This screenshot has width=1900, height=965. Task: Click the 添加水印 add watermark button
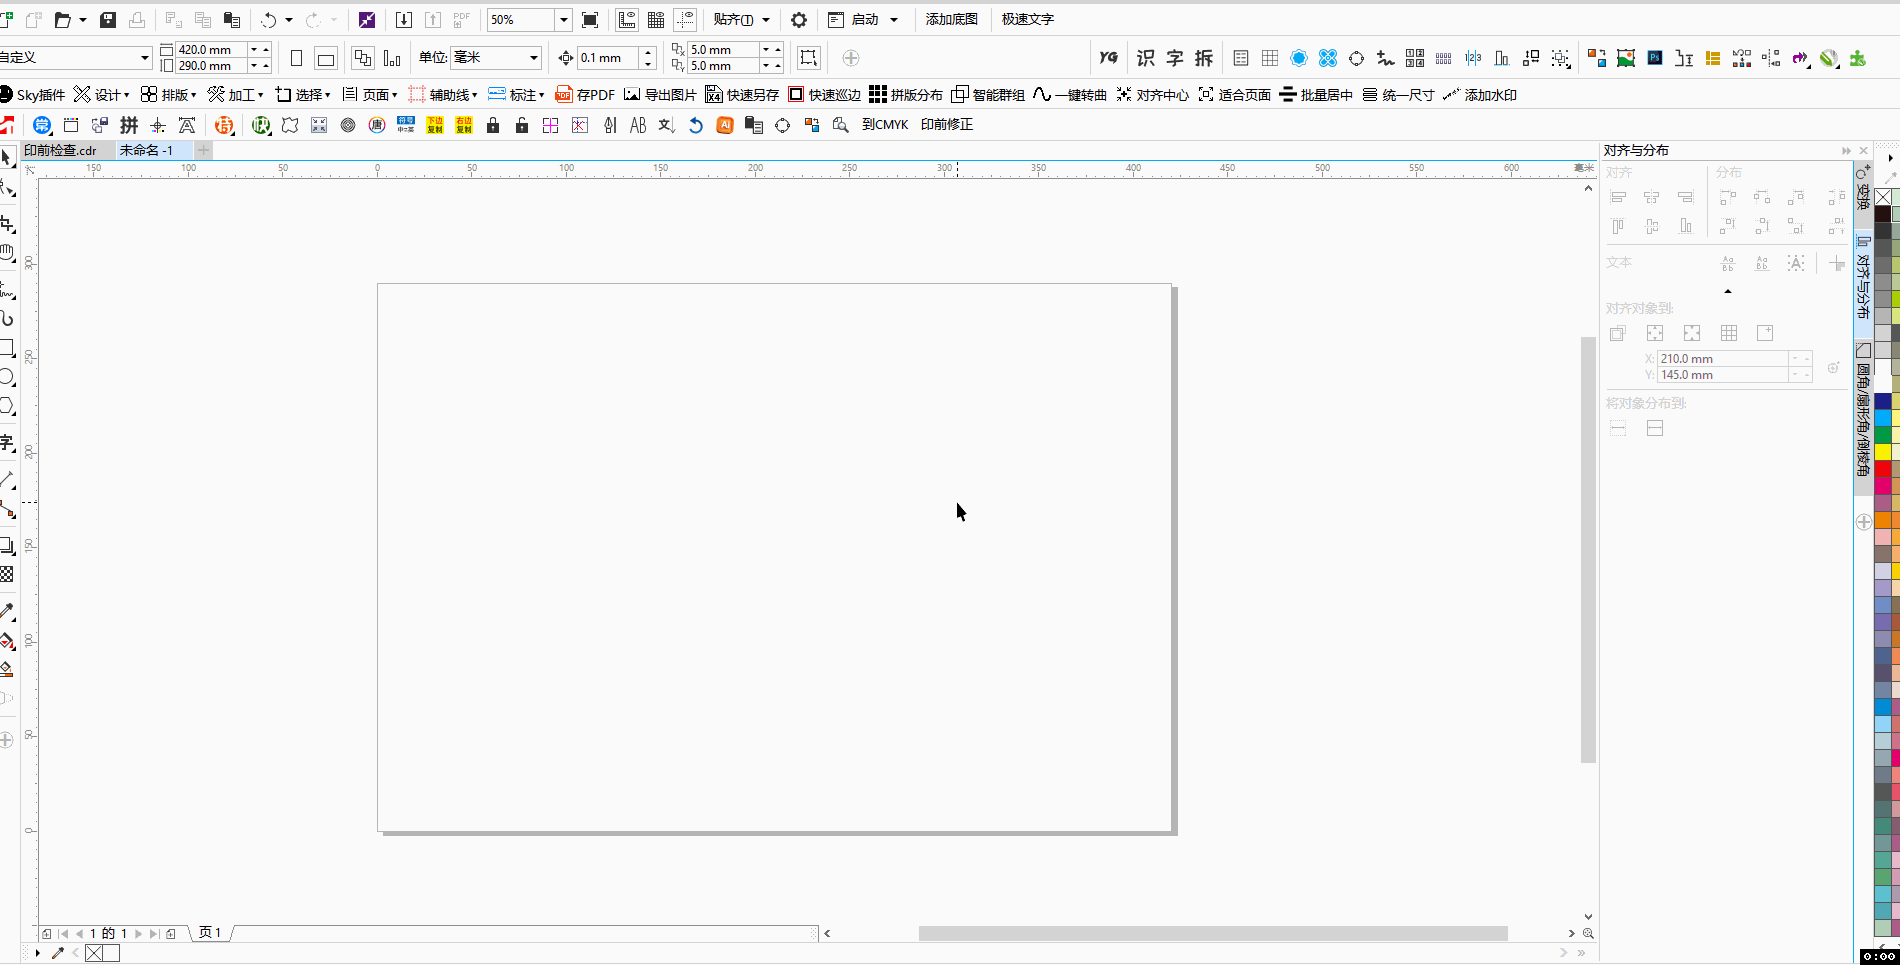point(1480,95)
